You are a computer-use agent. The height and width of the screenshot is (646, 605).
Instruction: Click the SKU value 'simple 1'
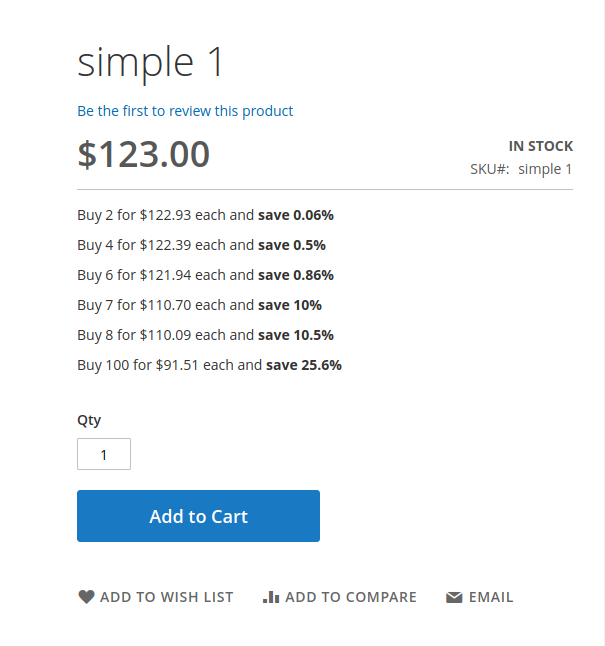(x=545, y=169)
